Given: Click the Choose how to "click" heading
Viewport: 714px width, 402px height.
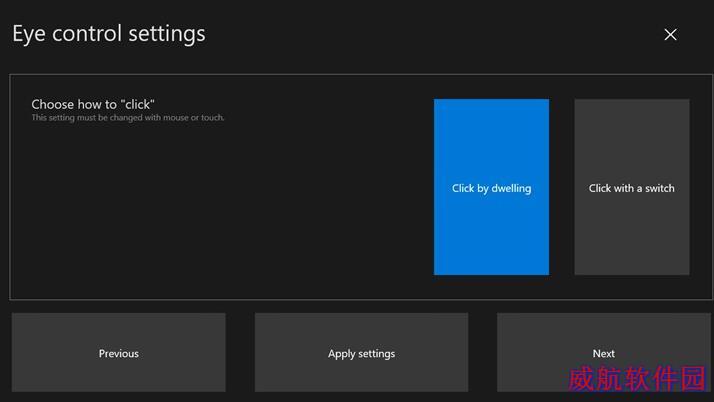Looking at the screenshot, I should (93, 104).
